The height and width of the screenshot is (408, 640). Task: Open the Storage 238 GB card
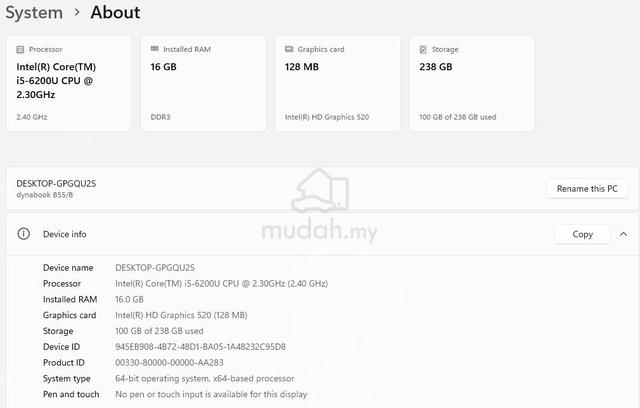coord(472,84)
